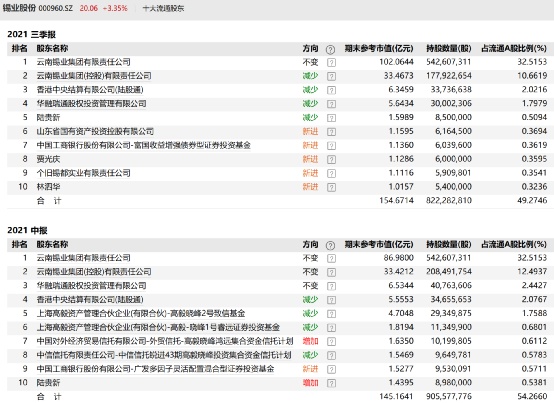
Task: Select holding quantity 177,922,654 cell
Action: tap(449, 76)
